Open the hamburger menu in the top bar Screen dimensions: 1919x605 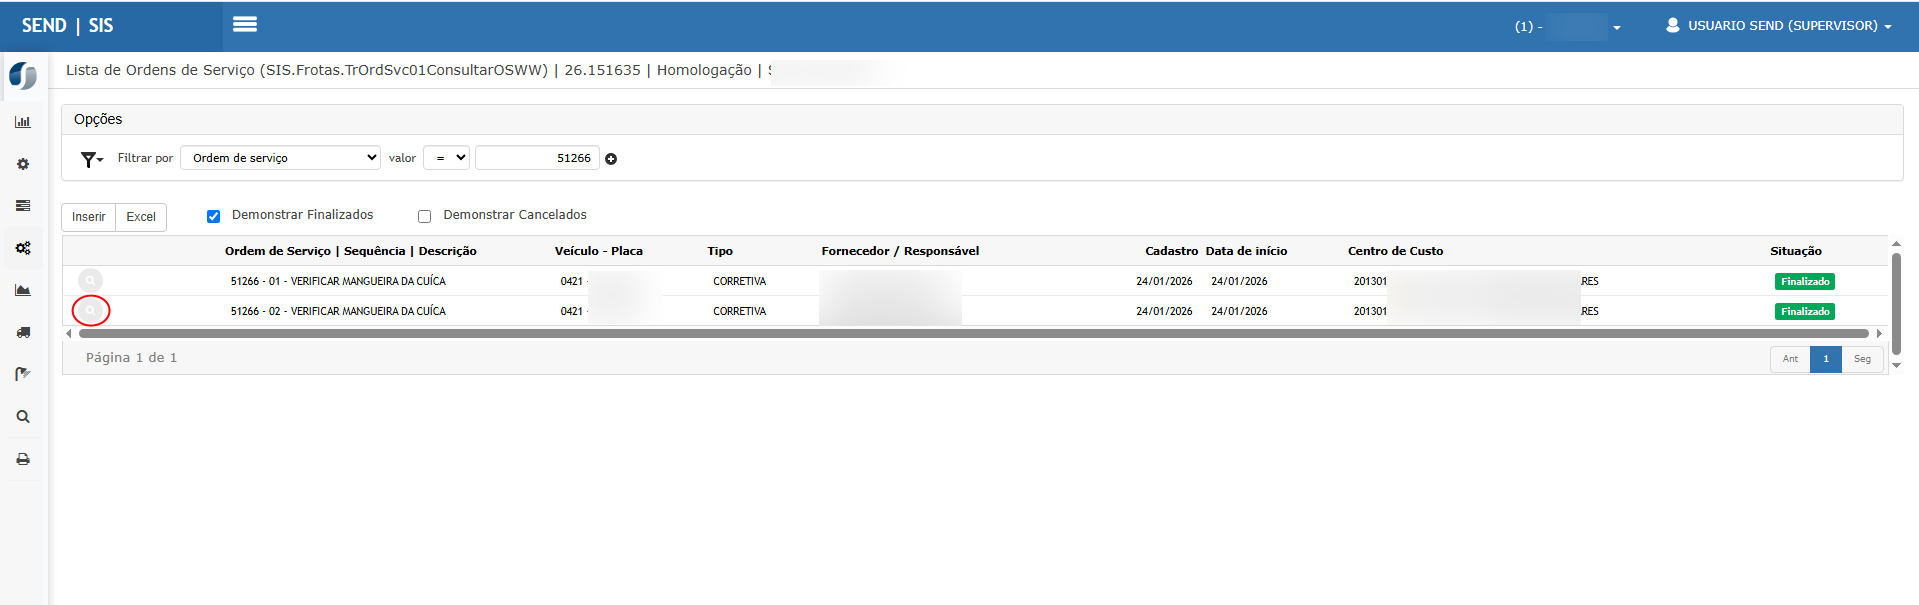click(245, 24)
